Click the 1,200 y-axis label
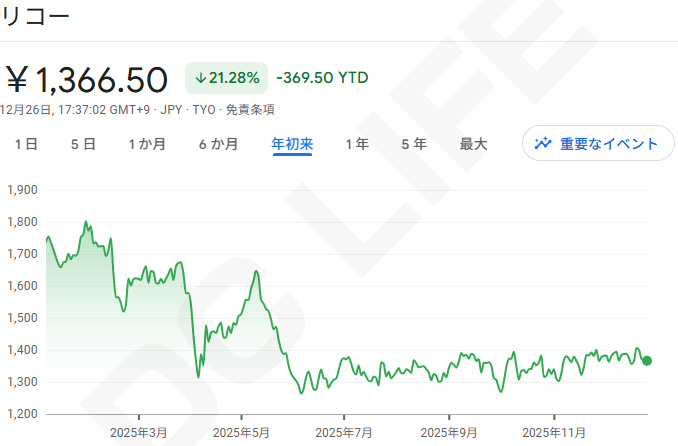 tap(22, 414)
